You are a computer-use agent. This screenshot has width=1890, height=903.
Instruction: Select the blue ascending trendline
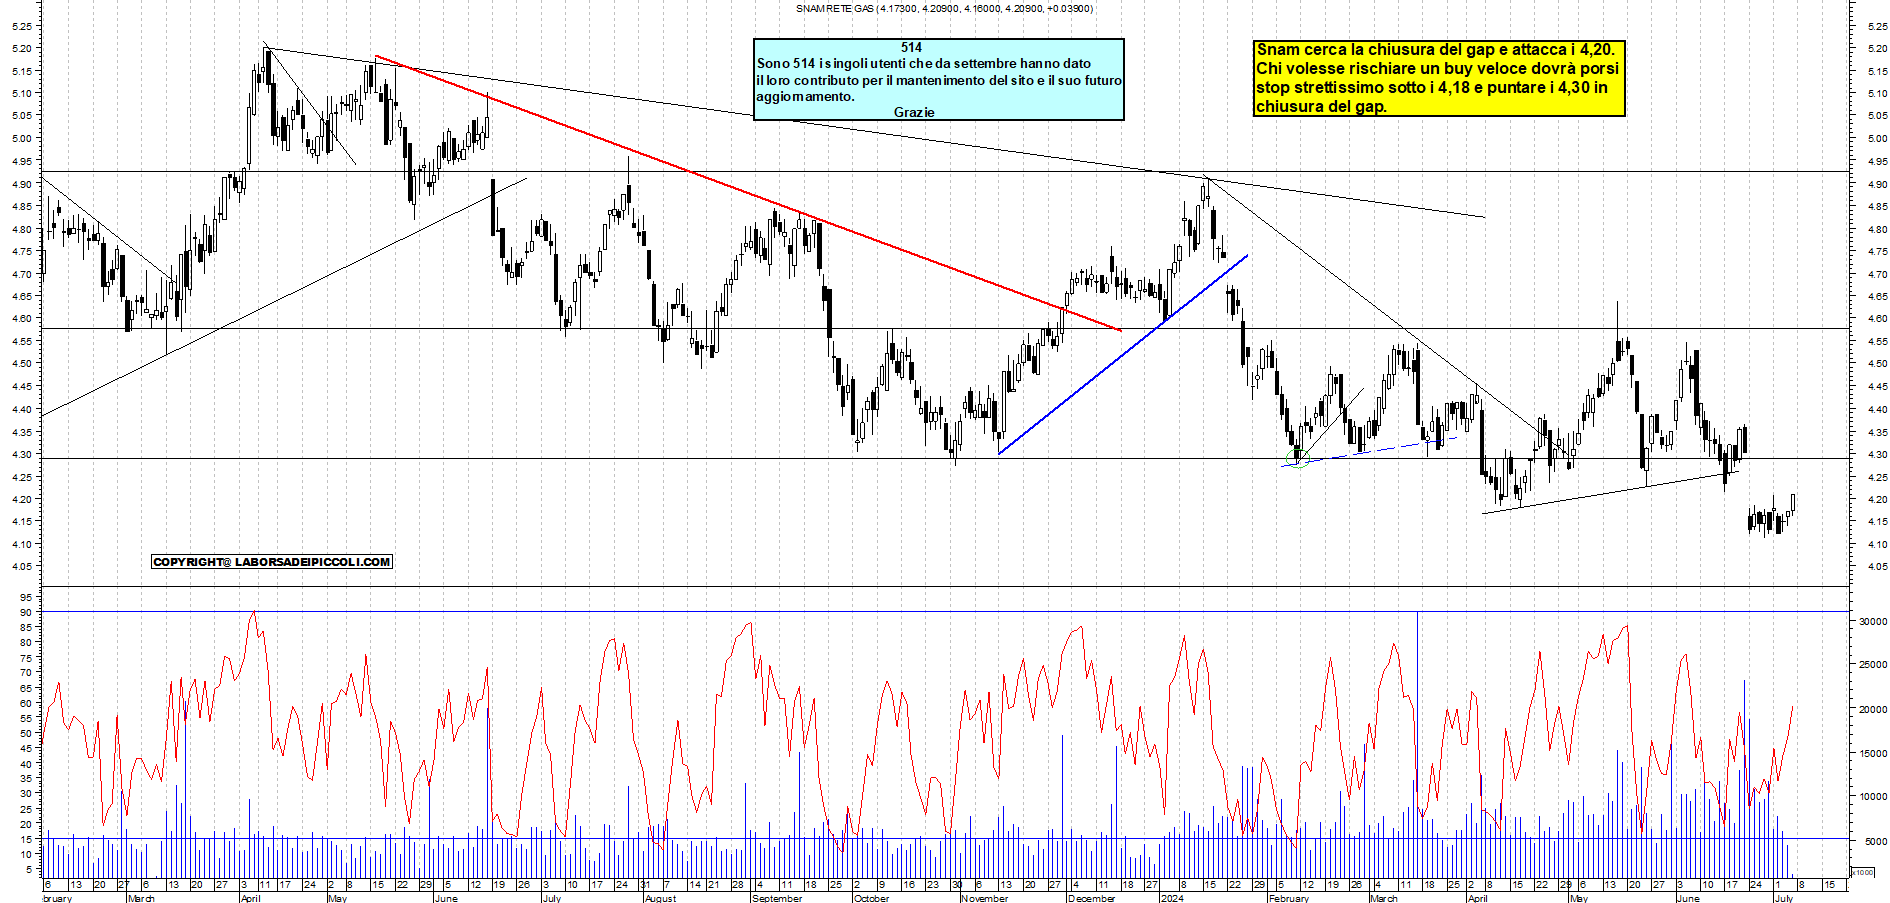[1123, 355]
